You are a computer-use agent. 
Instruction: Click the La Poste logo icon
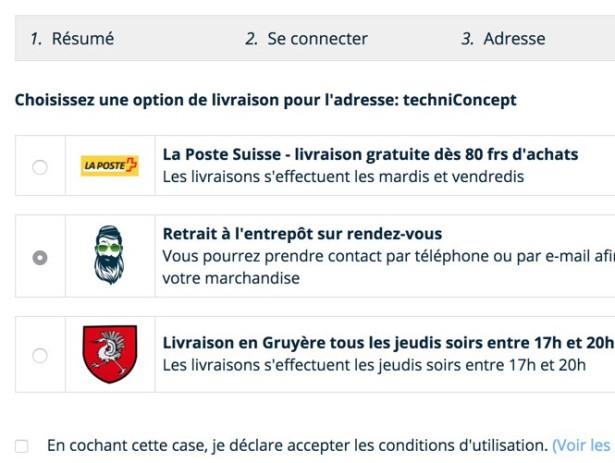[x=110, y=166]
